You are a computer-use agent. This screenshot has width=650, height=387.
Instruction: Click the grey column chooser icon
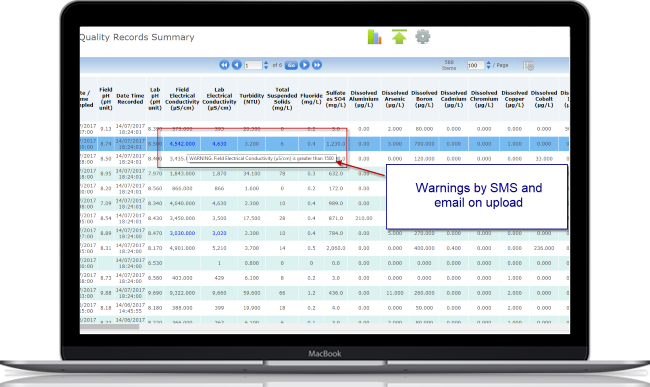528,65
